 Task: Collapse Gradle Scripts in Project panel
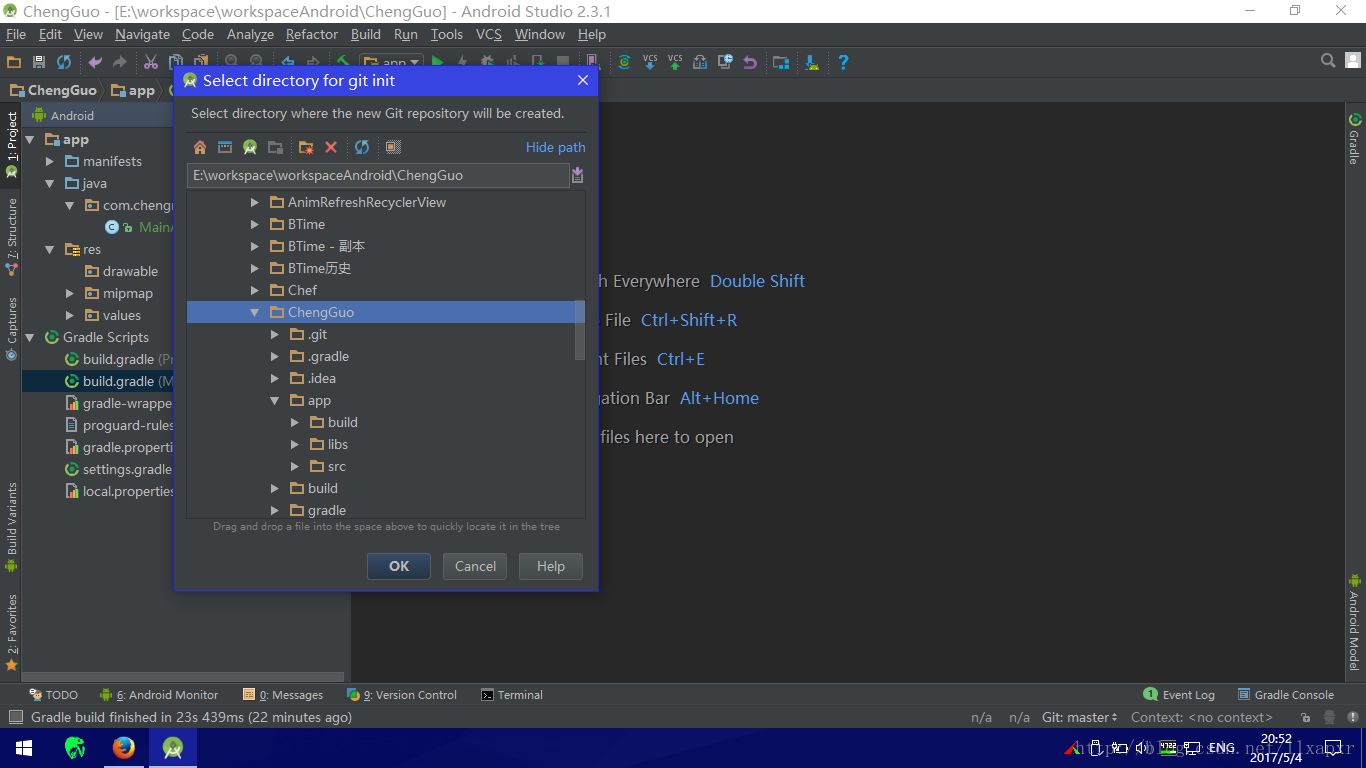[30, 337]
